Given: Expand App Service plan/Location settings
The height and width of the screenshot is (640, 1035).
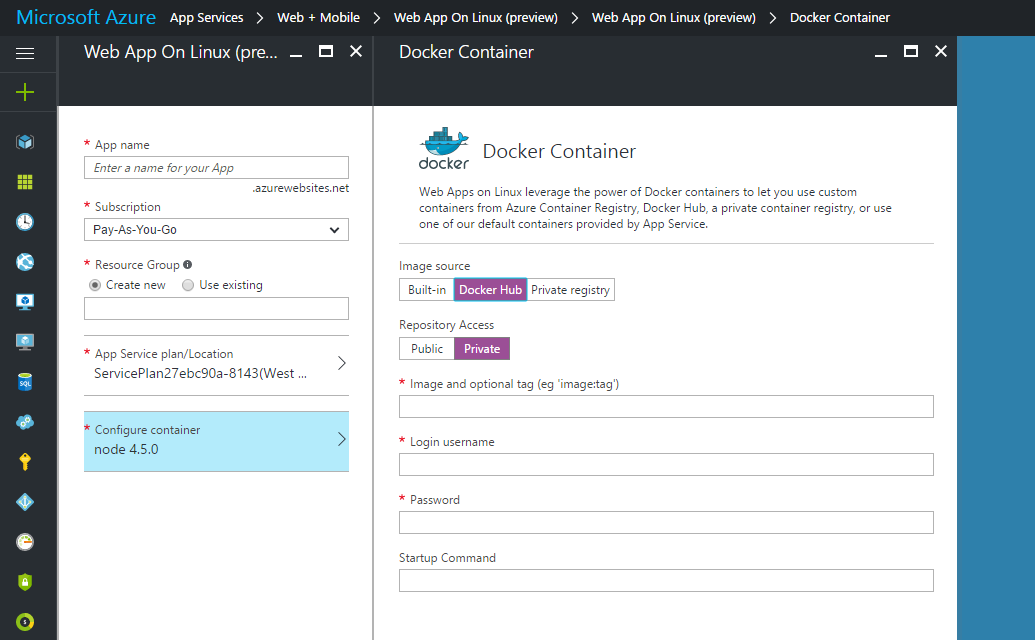Looking at the screenshot, I should coord(216,364).
